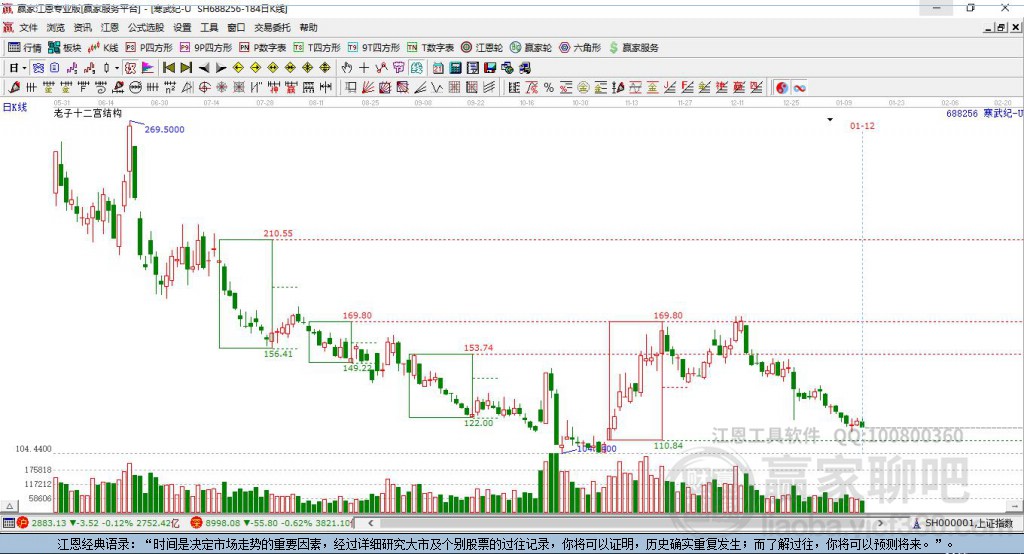The image size is (1024, 554).
Task: Select the crosshair cursor tool
Action: pyautogui.click(x=364, y=68)
